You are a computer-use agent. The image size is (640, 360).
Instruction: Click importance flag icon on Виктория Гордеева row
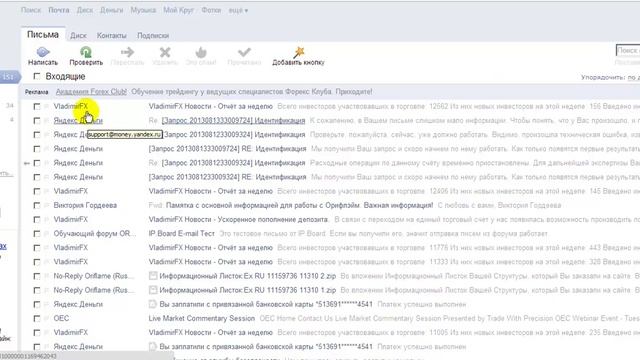[x=47, y=205]
